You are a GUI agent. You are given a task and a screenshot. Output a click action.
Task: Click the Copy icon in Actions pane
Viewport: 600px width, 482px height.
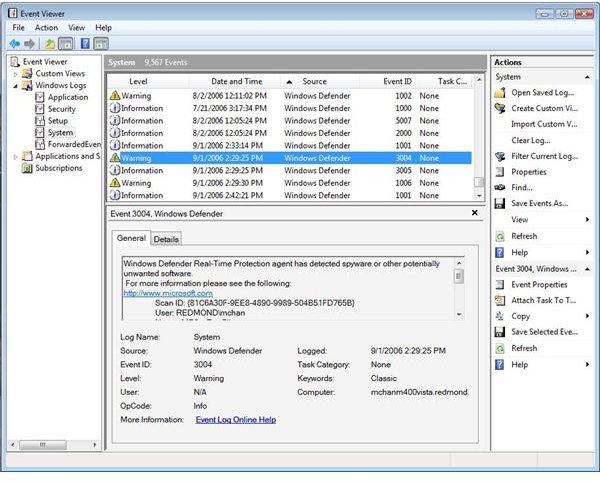coord(500,316)
